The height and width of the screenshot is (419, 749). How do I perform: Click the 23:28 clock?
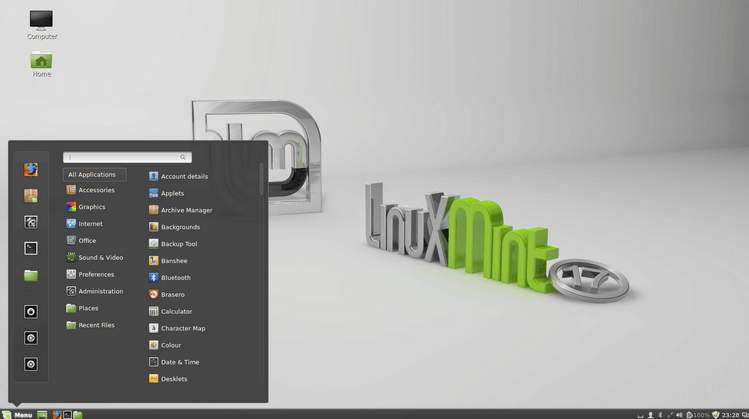730,415
